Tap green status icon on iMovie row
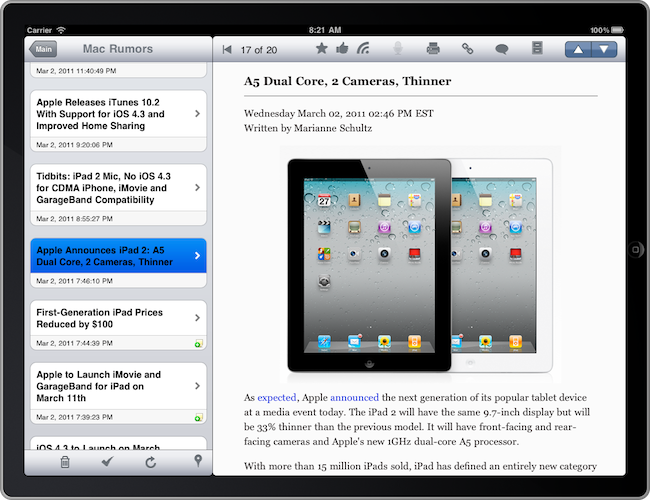650x500 pixels. 199,417
